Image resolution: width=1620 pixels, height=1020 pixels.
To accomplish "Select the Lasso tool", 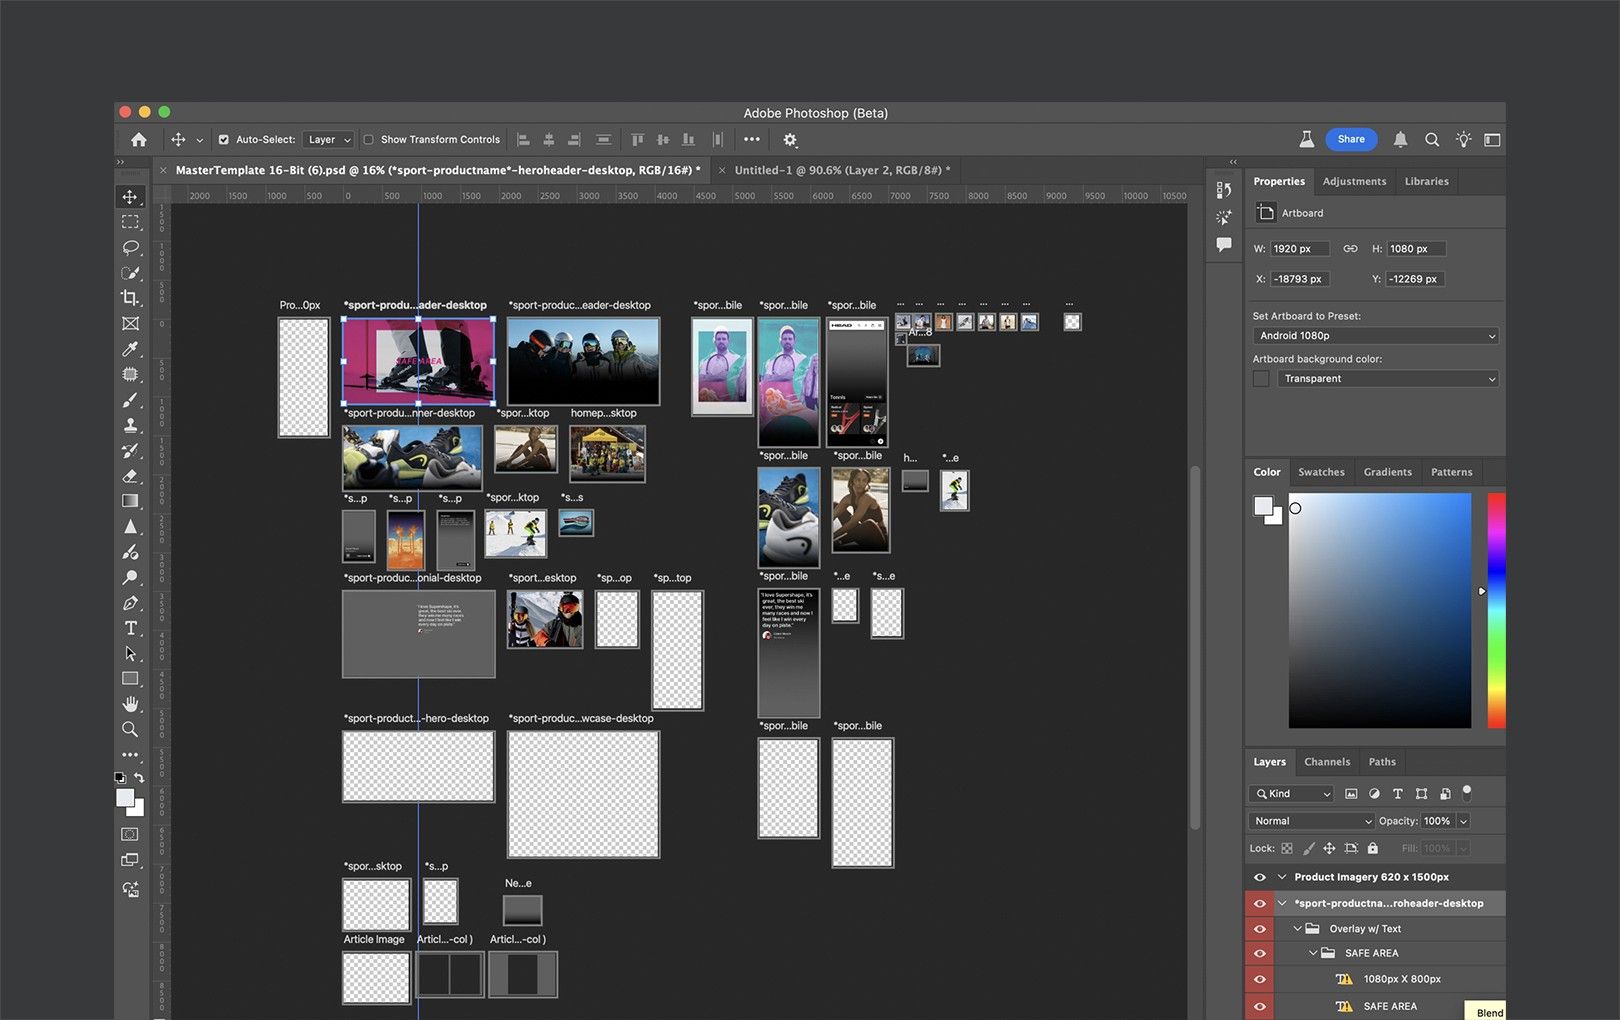I will pyautogui.click(x=130, y=247).
